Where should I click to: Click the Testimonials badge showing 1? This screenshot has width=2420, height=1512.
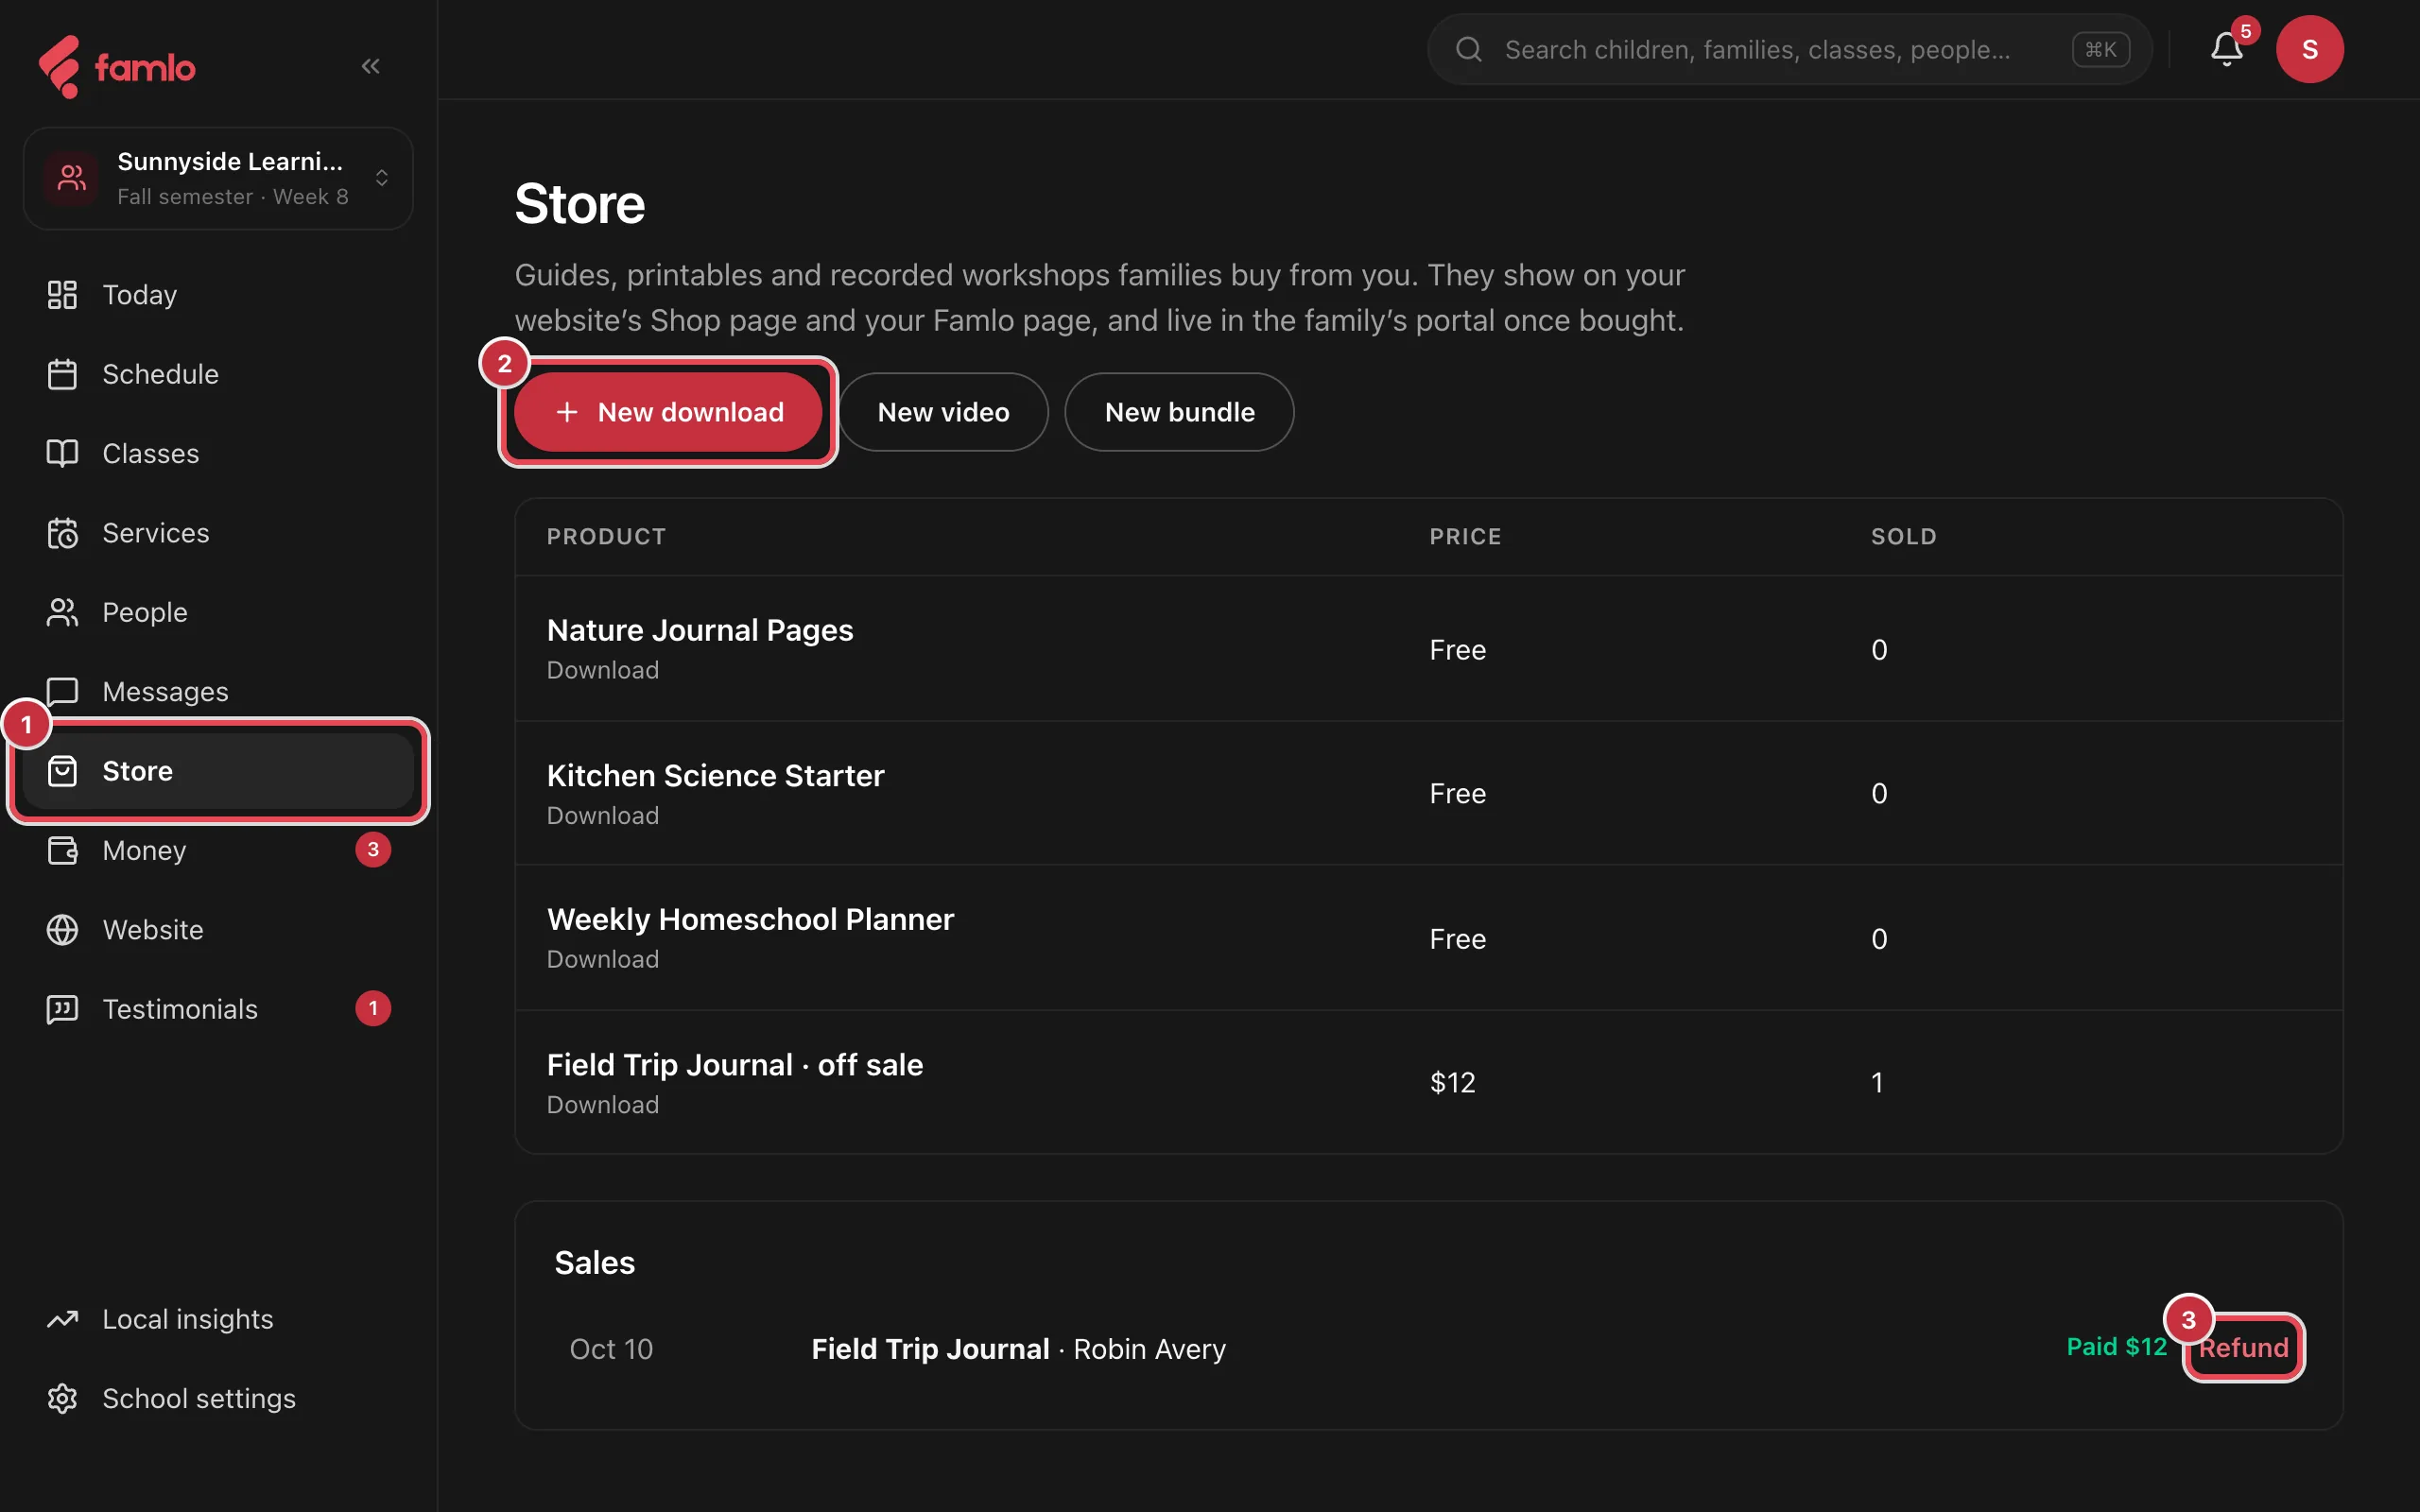tap(373, 1009)
